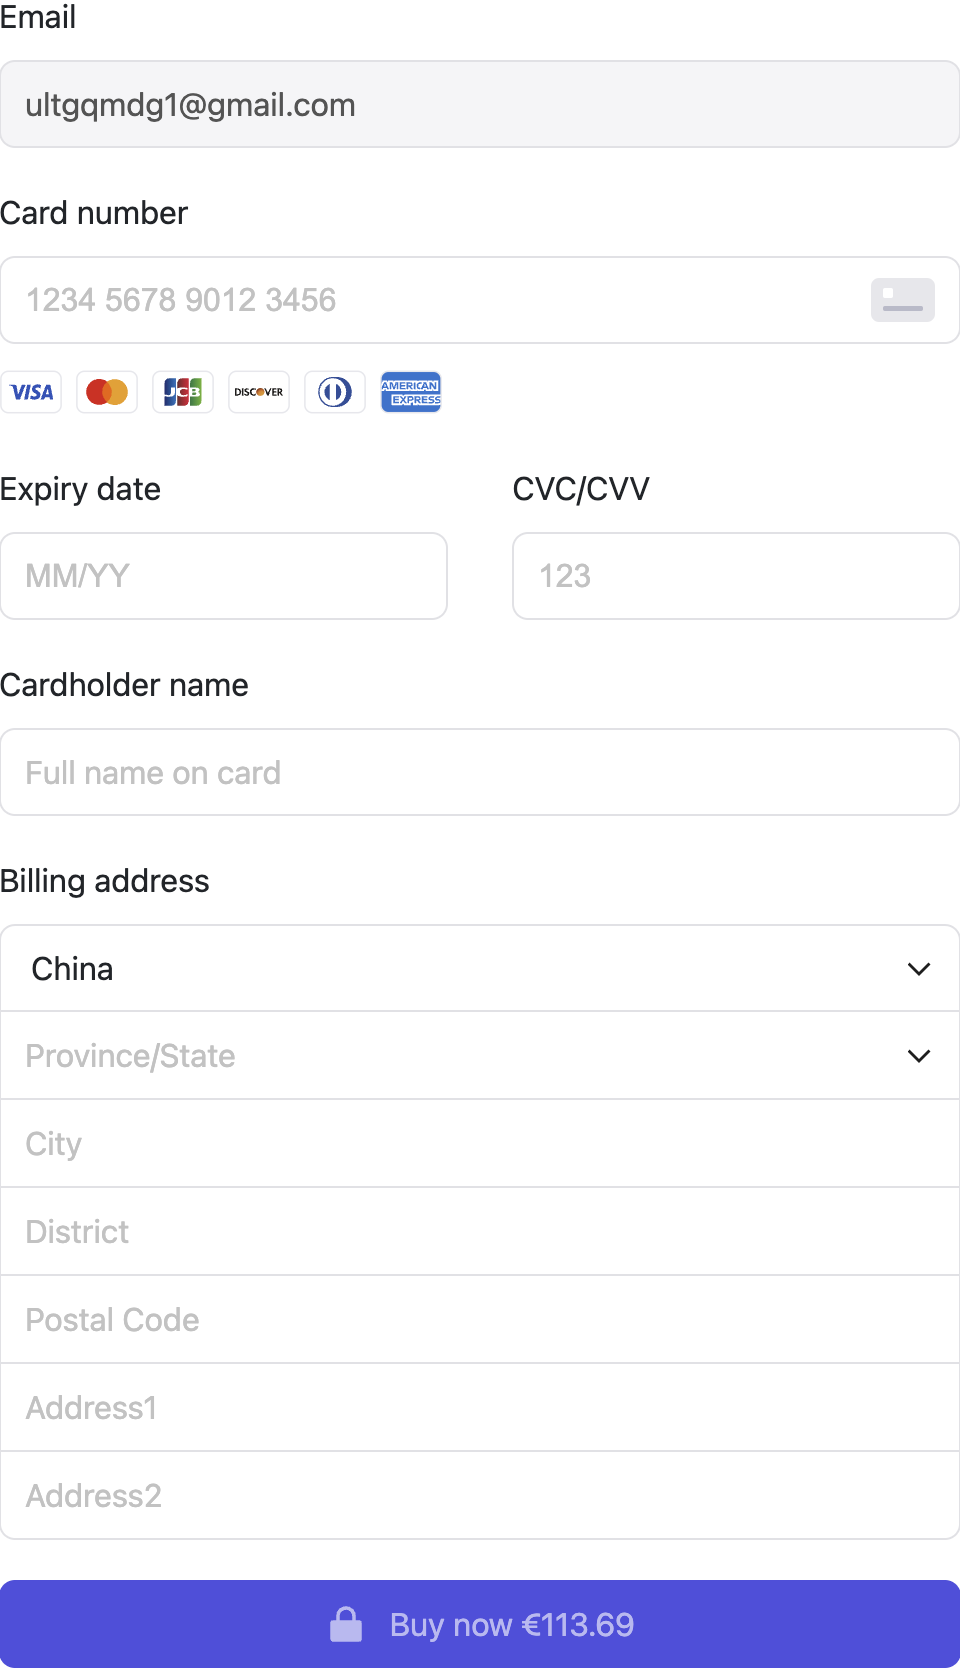The width and height of the screenshot is (960, 1668).
Task: Click into the CVC/CVV field
Action: pos(736,576)
